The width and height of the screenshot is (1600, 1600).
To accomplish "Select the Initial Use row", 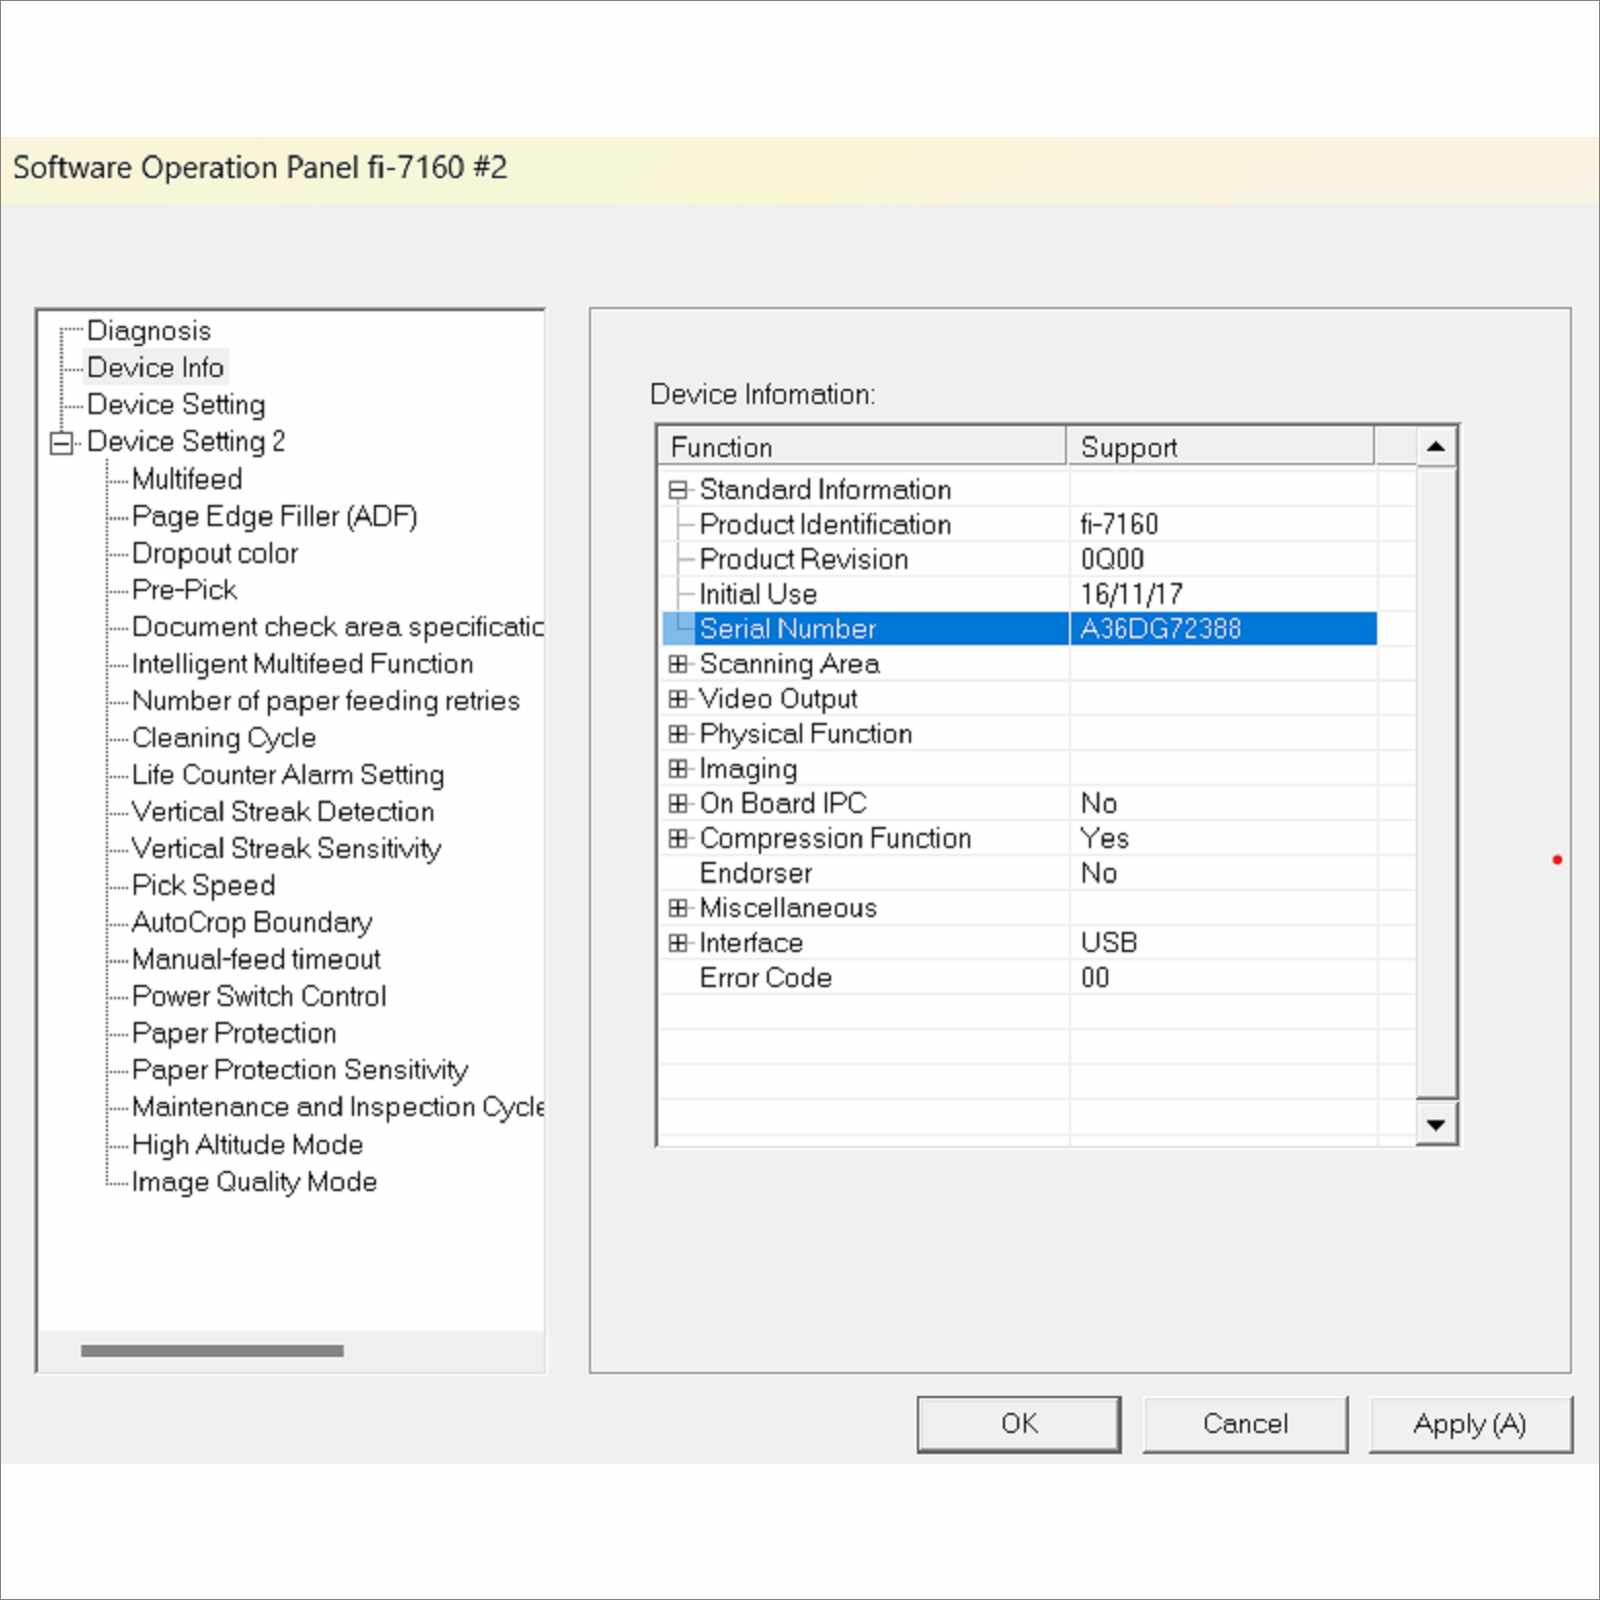I will [1020, 595].
